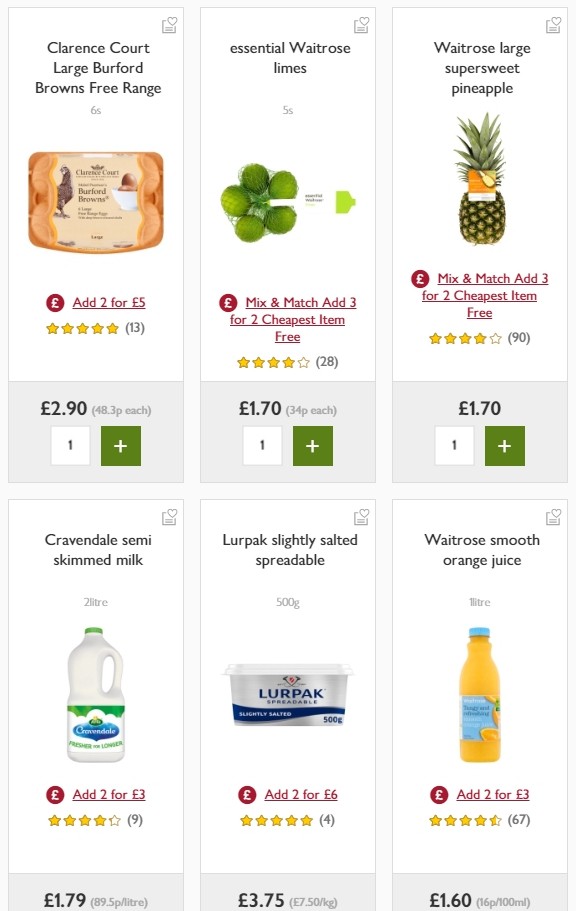Click the save icon on smooth orange juice card
Viewport: 576px width, 911px height.
click(x=553, y=517)
